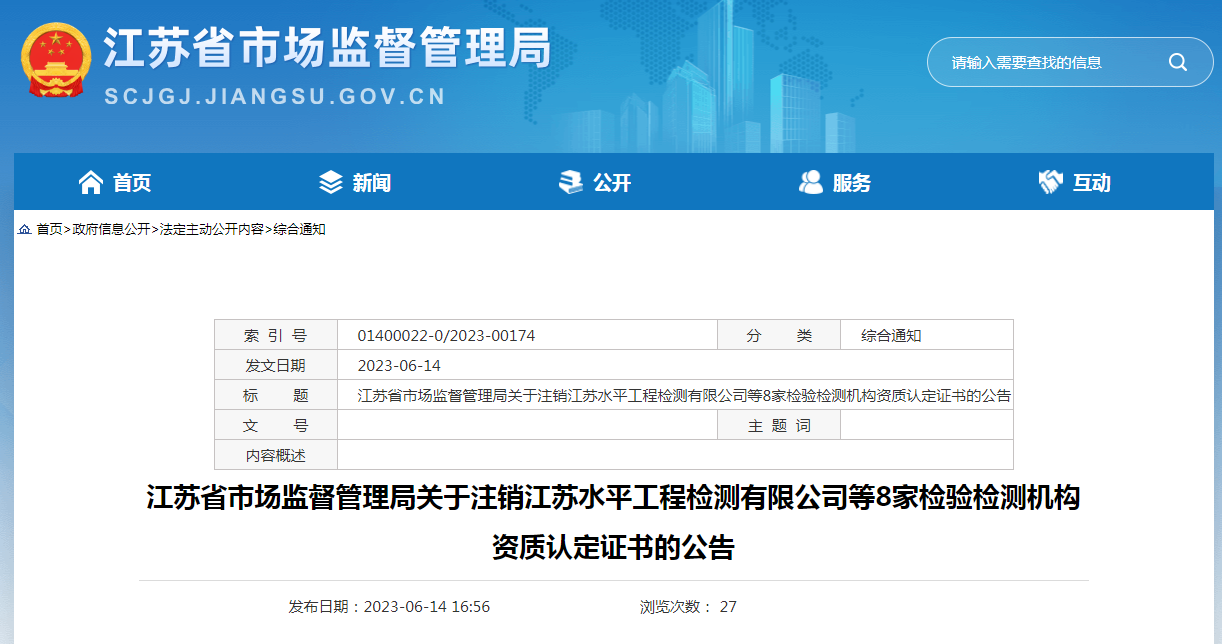Click the national emblem logo
Screen dimensions: 1222x644
(56, 60)
